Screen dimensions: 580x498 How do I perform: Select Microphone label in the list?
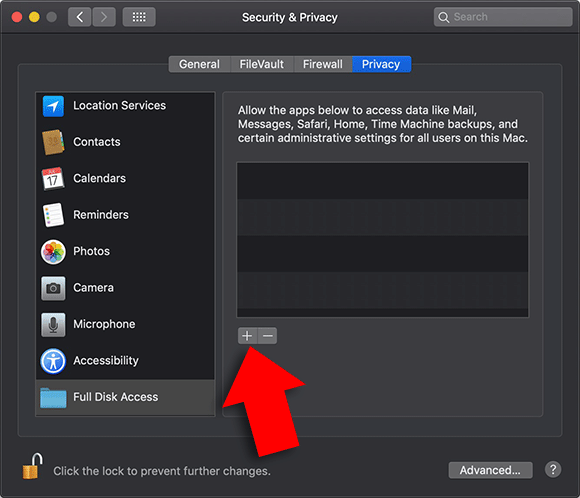pos(104,324)
